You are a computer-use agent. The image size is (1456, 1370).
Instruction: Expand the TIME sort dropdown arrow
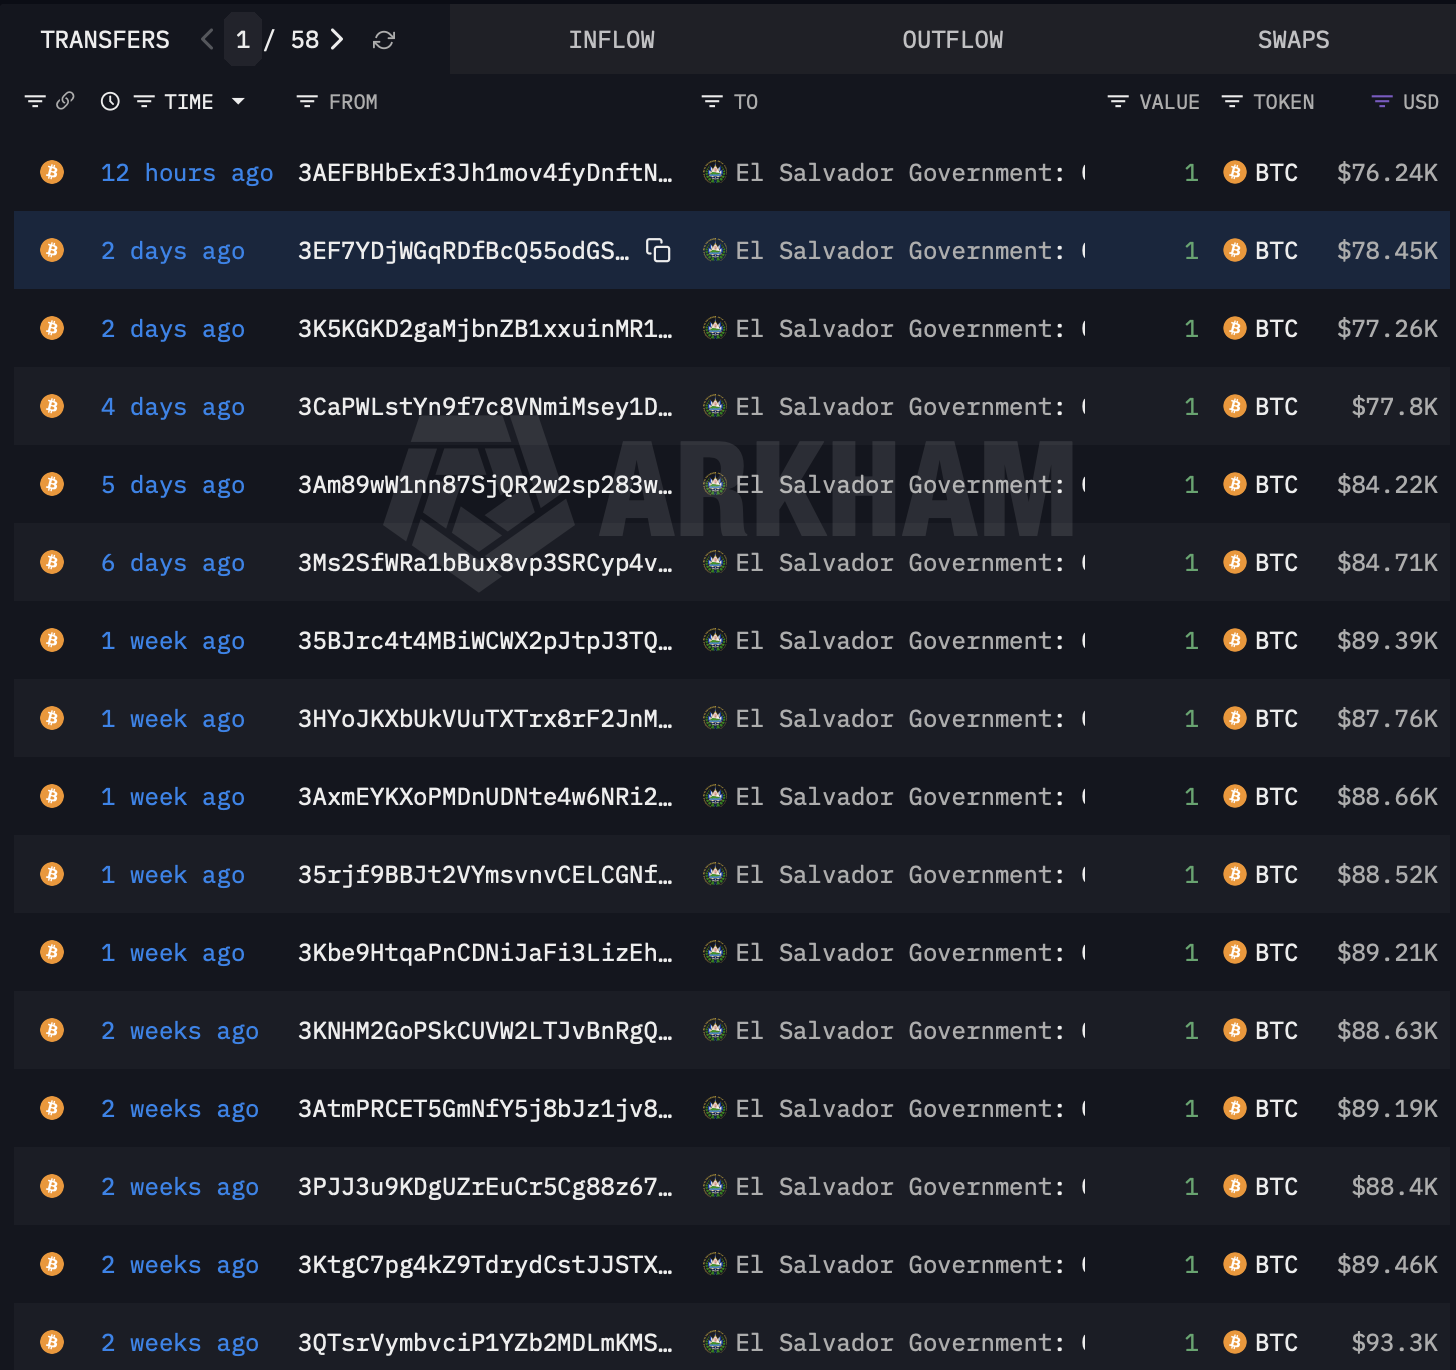point(238,101)
